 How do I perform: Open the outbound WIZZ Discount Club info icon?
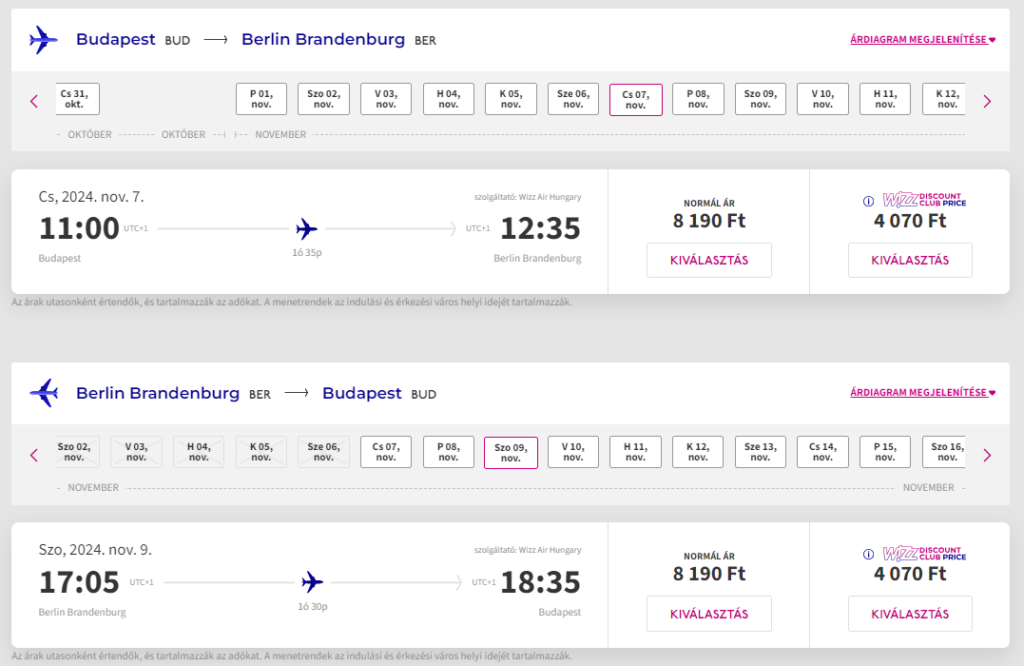pos(868,201)
